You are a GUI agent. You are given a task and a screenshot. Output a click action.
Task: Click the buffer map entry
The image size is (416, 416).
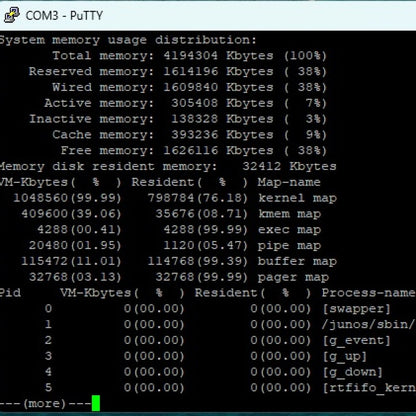click(297, 261)
